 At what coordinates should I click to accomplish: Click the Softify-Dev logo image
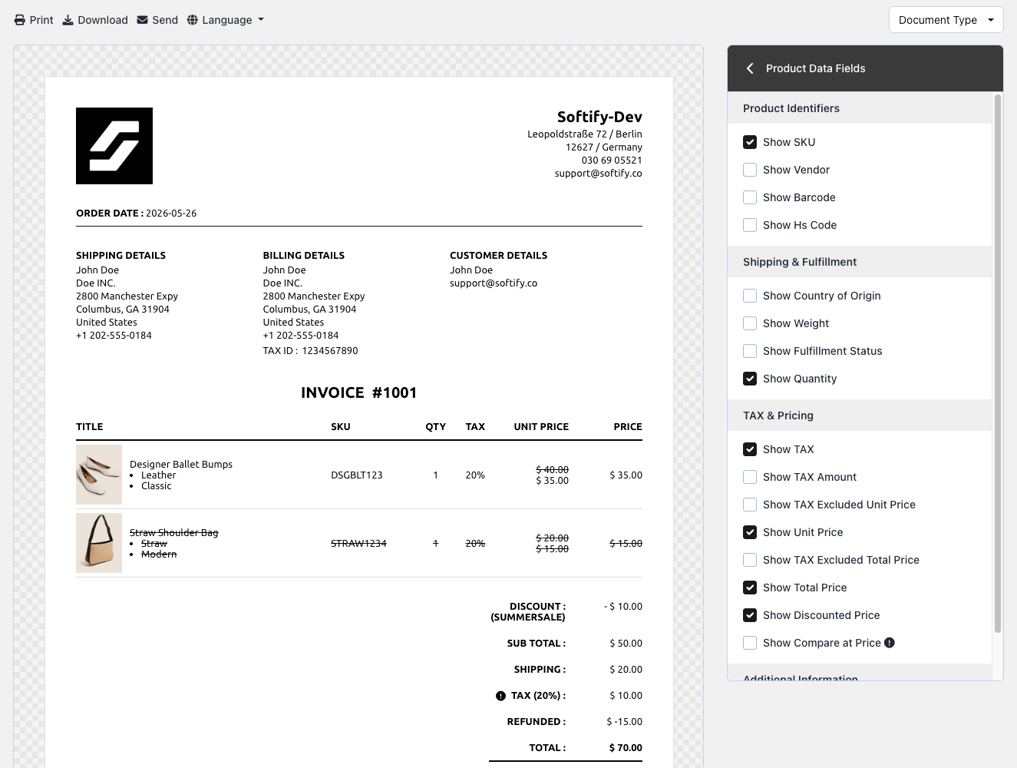(114, 146)
